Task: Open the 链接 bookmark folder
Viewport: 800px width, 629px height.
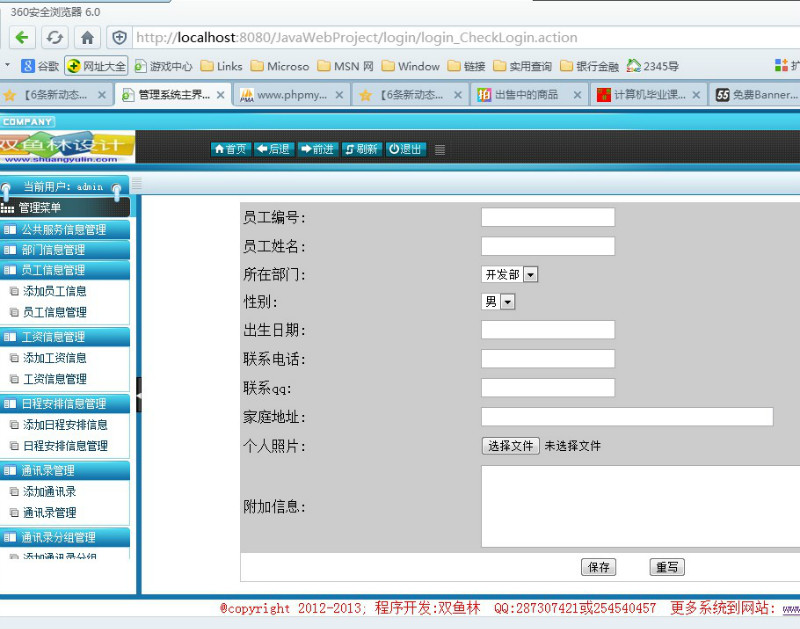Action: (466, 66)
